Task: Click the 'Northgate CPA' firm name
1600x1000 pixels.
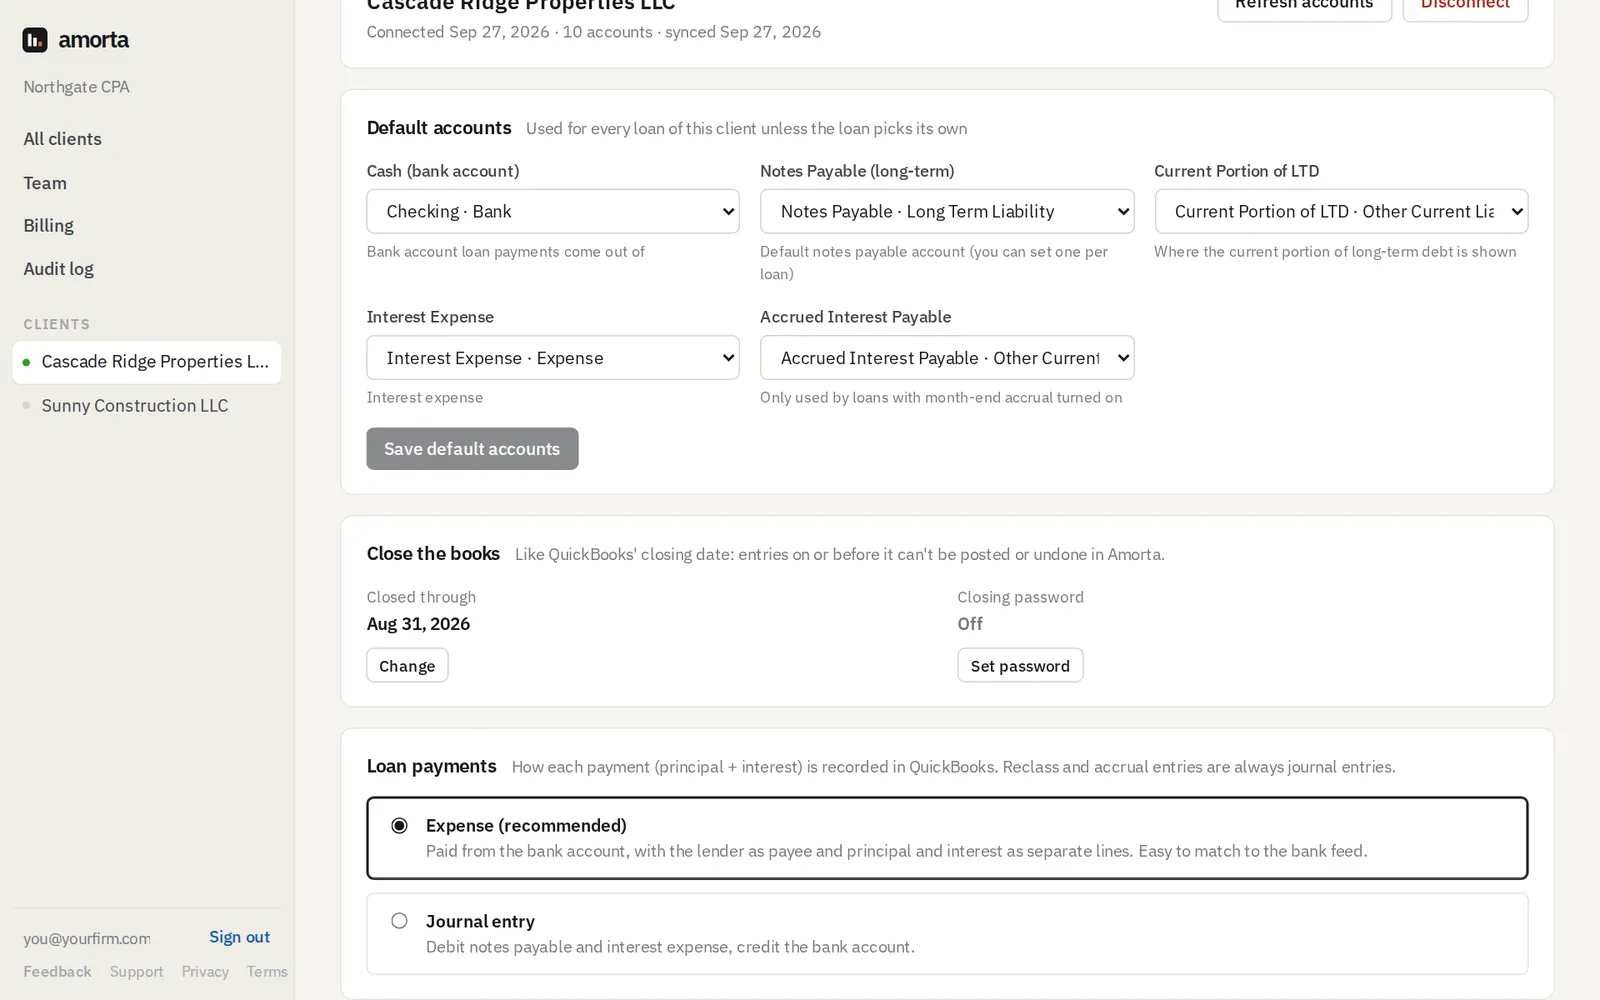Action: click(x=77, y=87)
